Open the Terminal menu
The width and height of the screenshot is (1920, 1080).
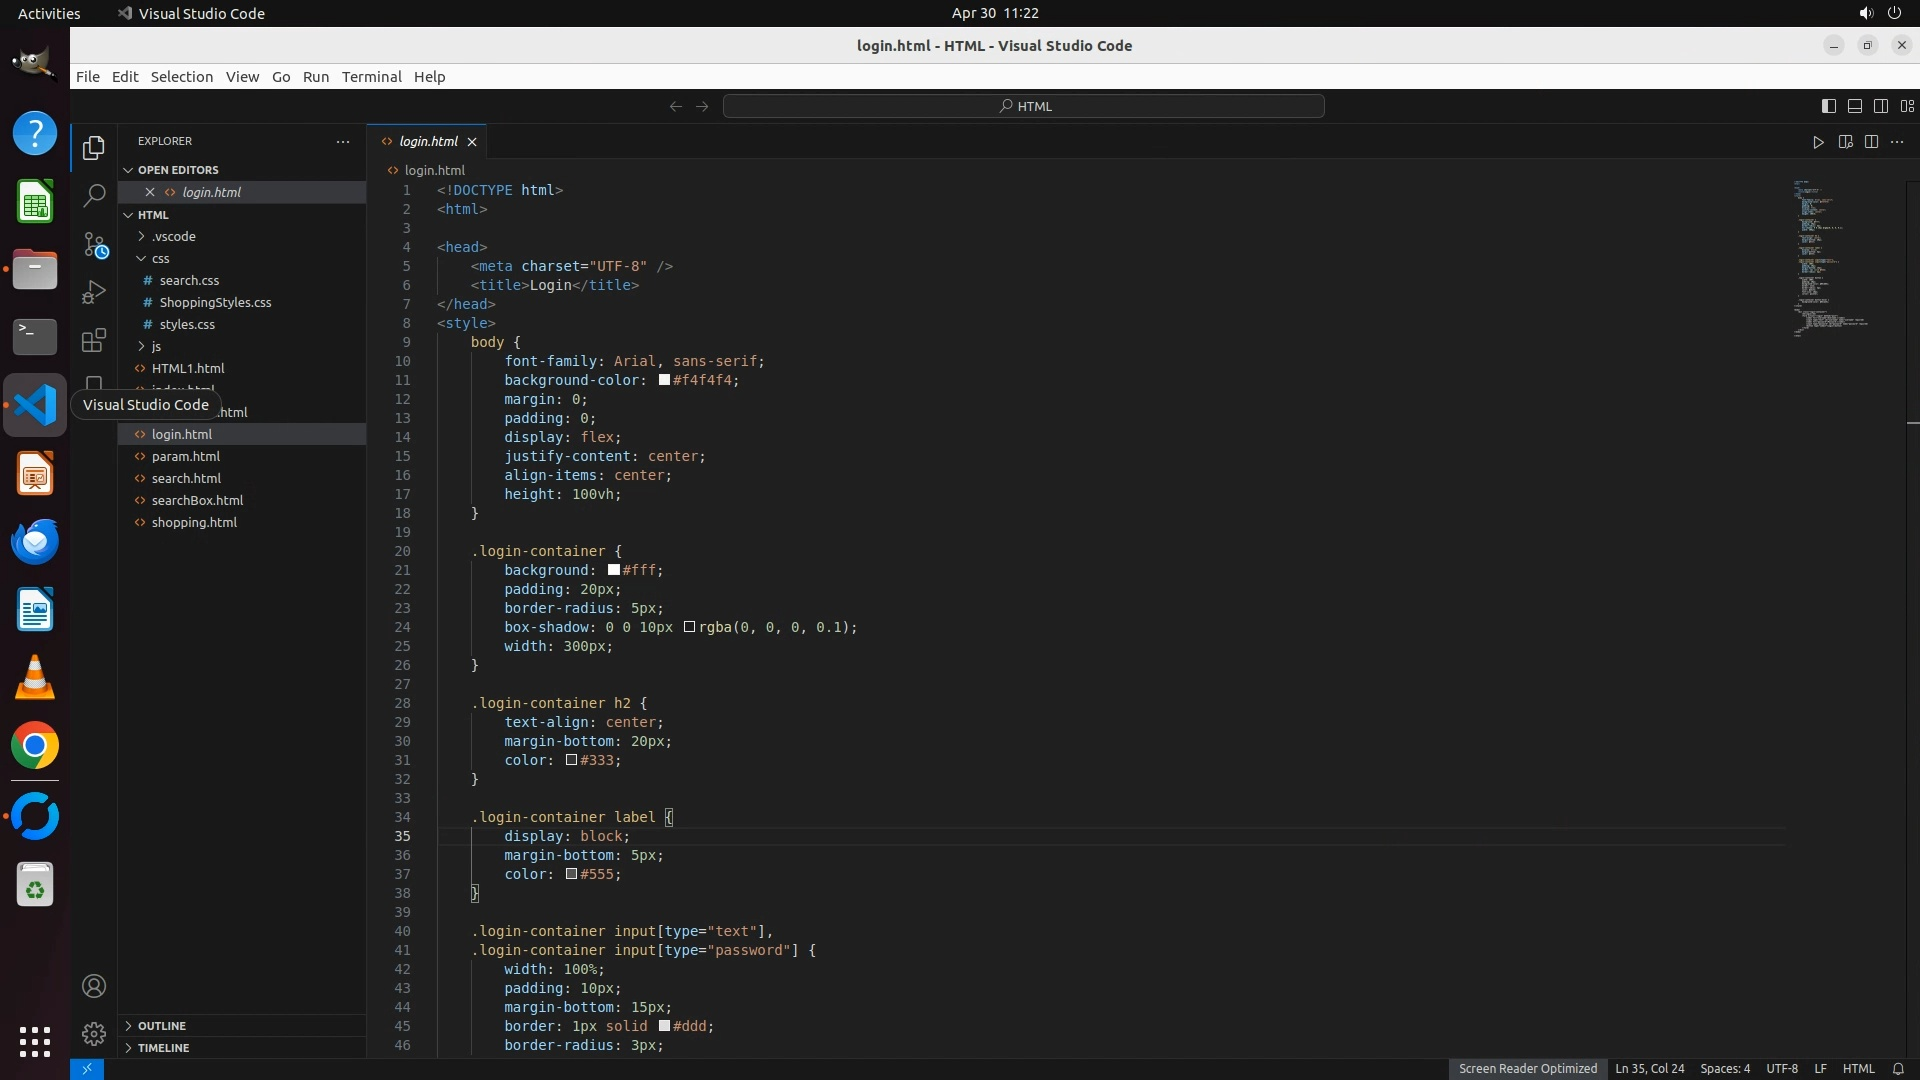click(x=371, y=77)
